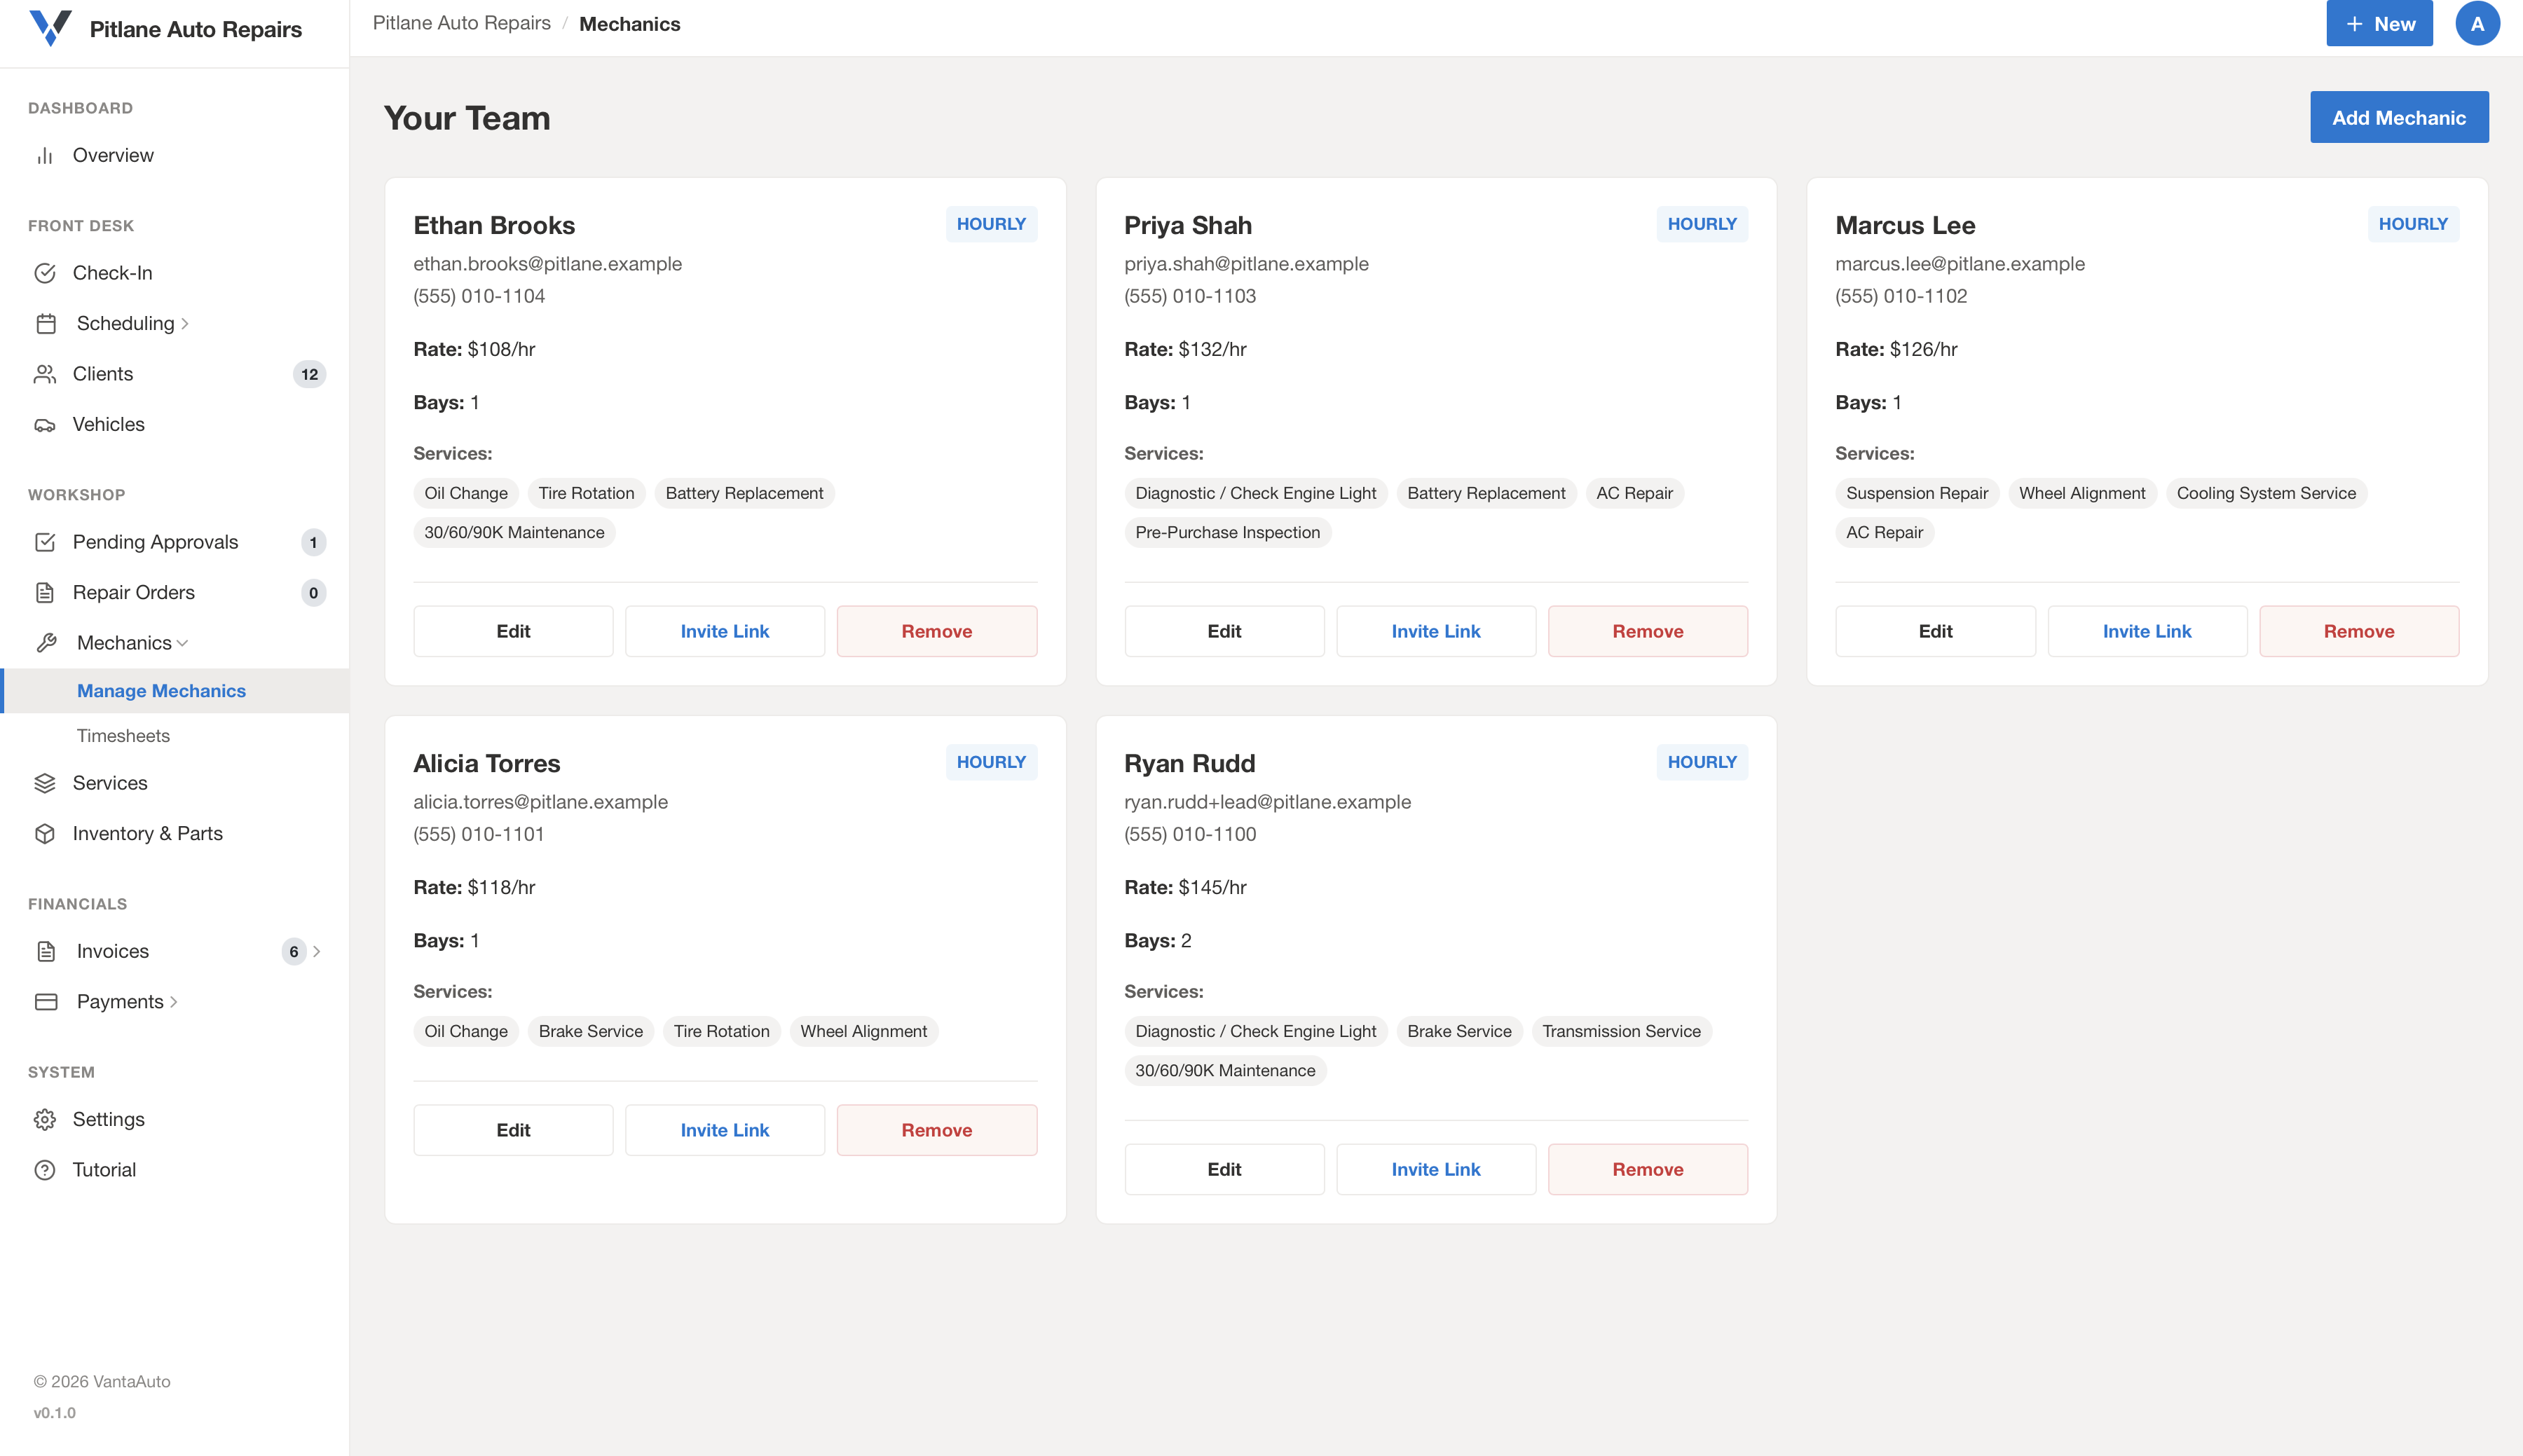The image size is (2523, 1456).
Task: Remove Alicia Torres from team
Action: coord(936,1130)
